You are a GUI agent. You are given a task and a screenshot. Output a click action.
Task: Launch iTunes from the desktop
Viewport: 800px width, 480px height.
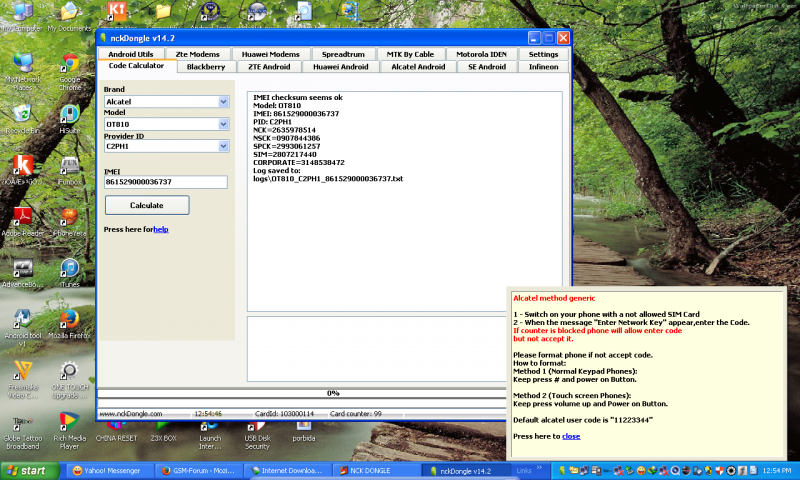pyautogui.click(x=69, y=271)
